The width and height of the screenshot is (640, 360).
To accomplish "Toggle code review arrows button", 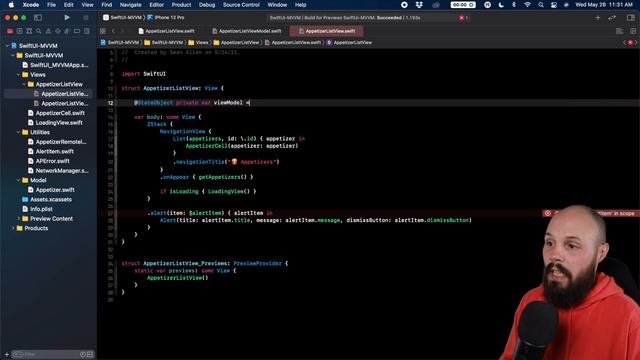I will 612,18.
